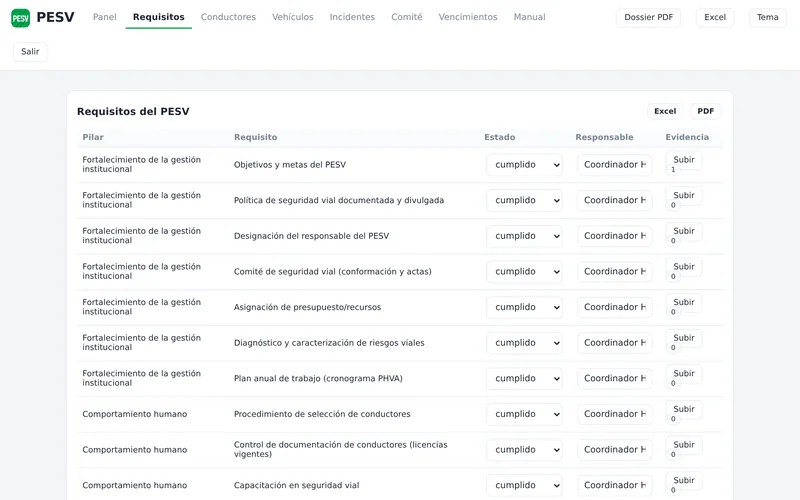Click the Salir button

(30, 52)
